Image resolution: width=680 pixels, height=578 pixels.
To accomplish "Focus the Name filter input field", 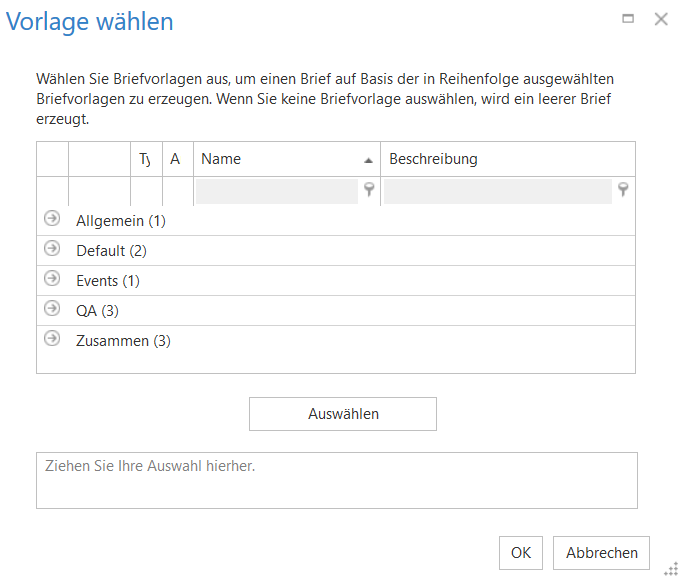I will (x=276, y=191).
